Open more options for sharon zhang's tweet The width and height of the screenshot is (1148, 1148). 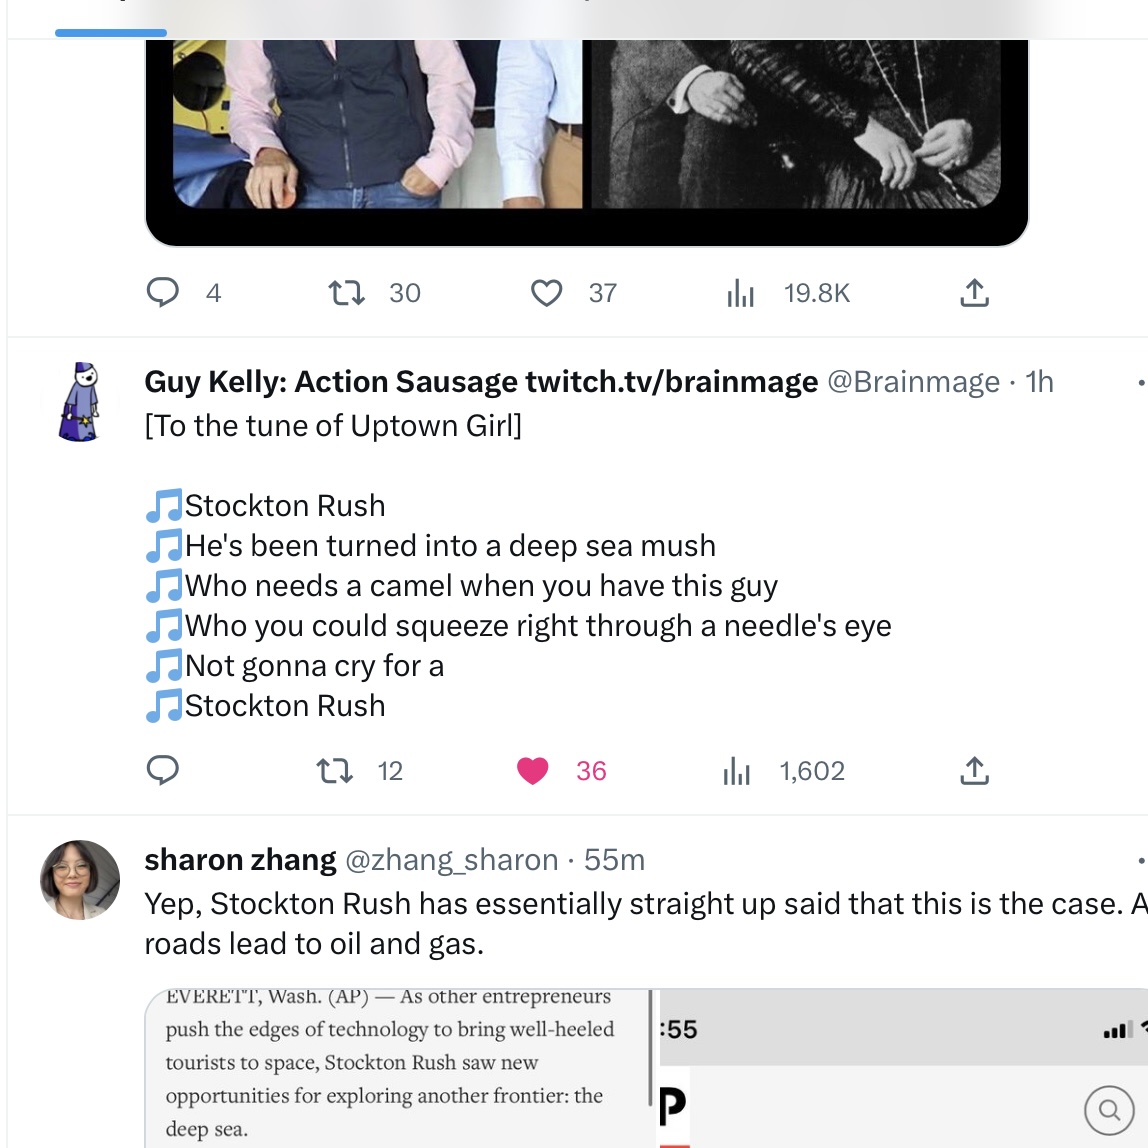coord(1140,860)
